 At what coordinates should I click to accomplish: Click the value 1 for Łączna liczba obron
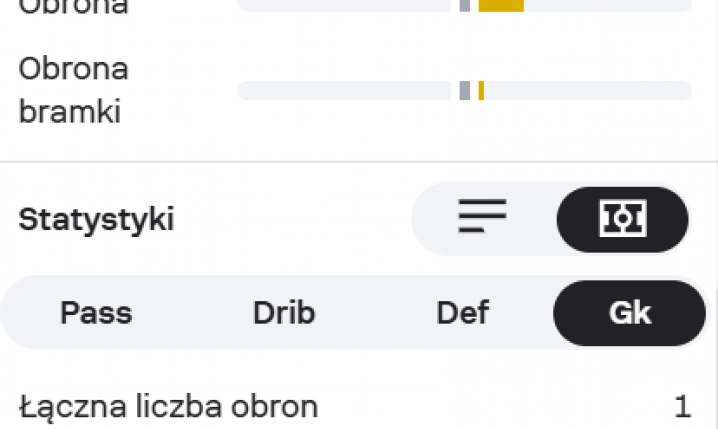tap(682, 407)
